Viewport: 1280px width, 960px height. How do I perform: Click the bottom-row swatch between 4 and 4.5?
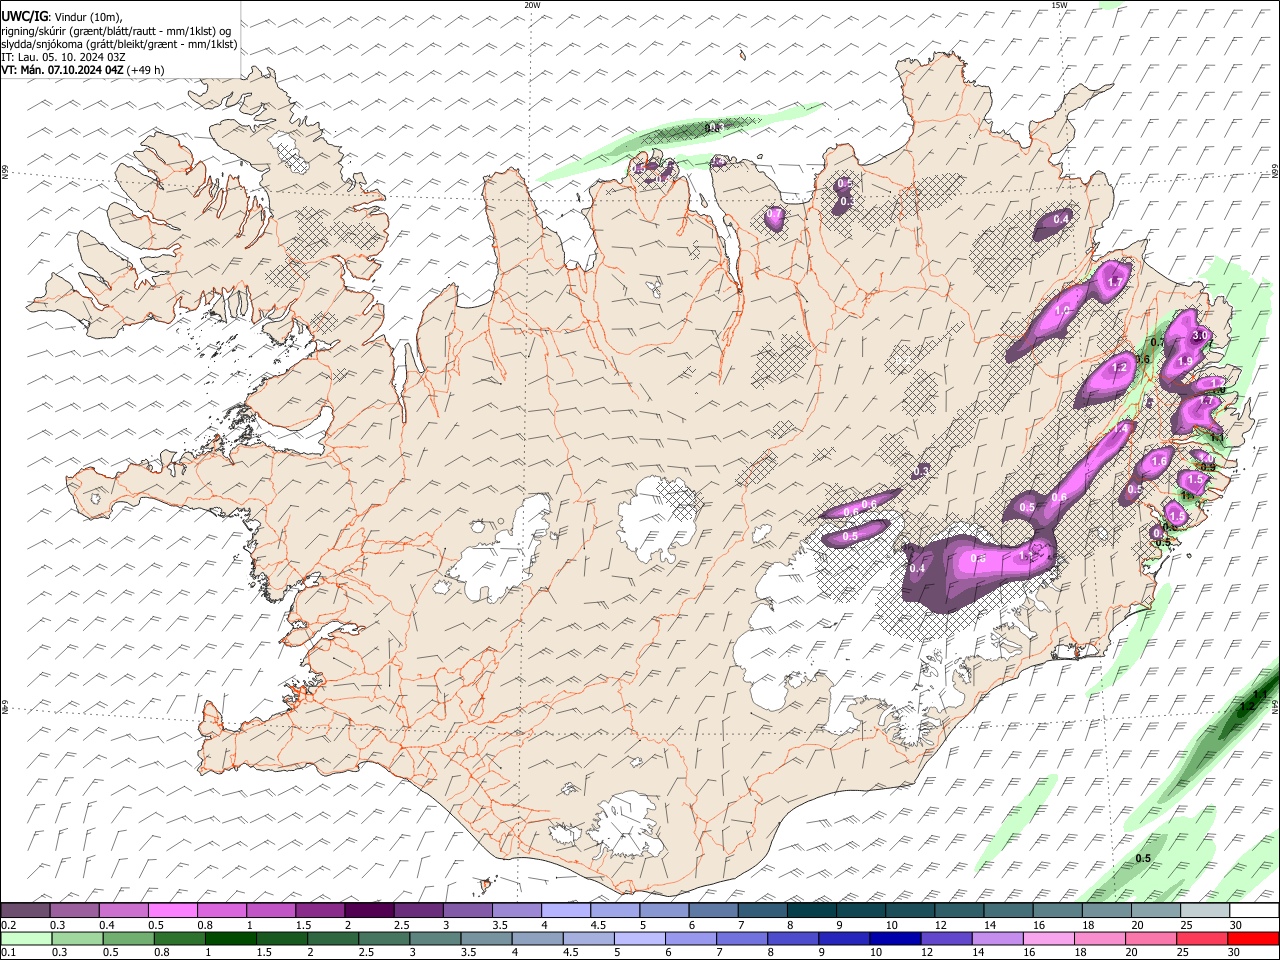(x=536, y=938)
